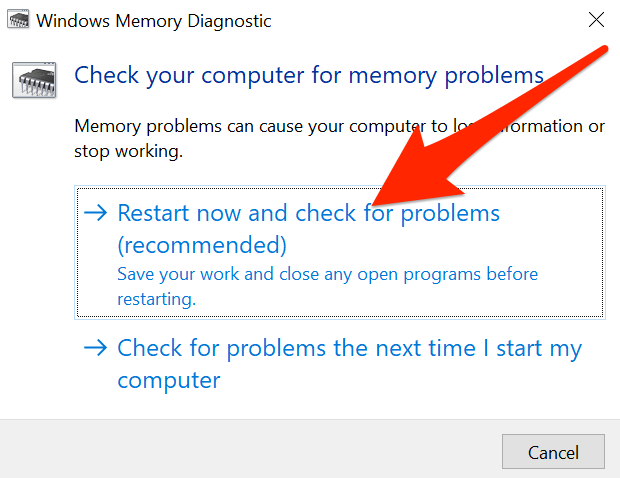Image resolution: width=620 pixels, height=478 pixels.
Task: Select Check for problems the next time option
Action: pyautogui.click(x=348, y=349)
